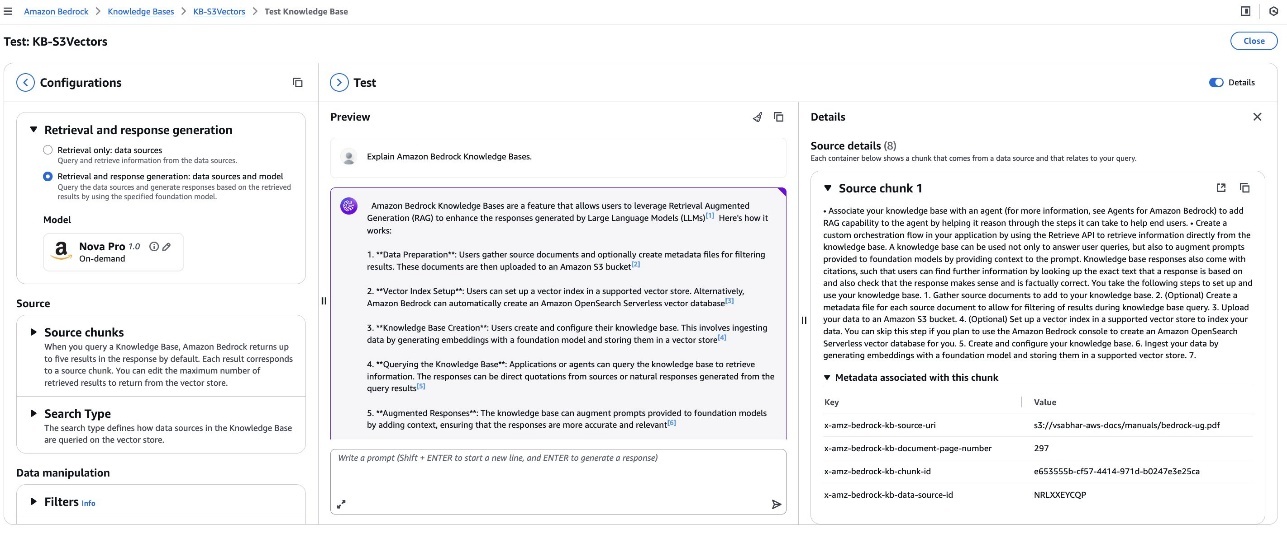Click the Data manipulation section heading
The height and width of the screenshot is (533, 1287).
click(x=63, y=473)
